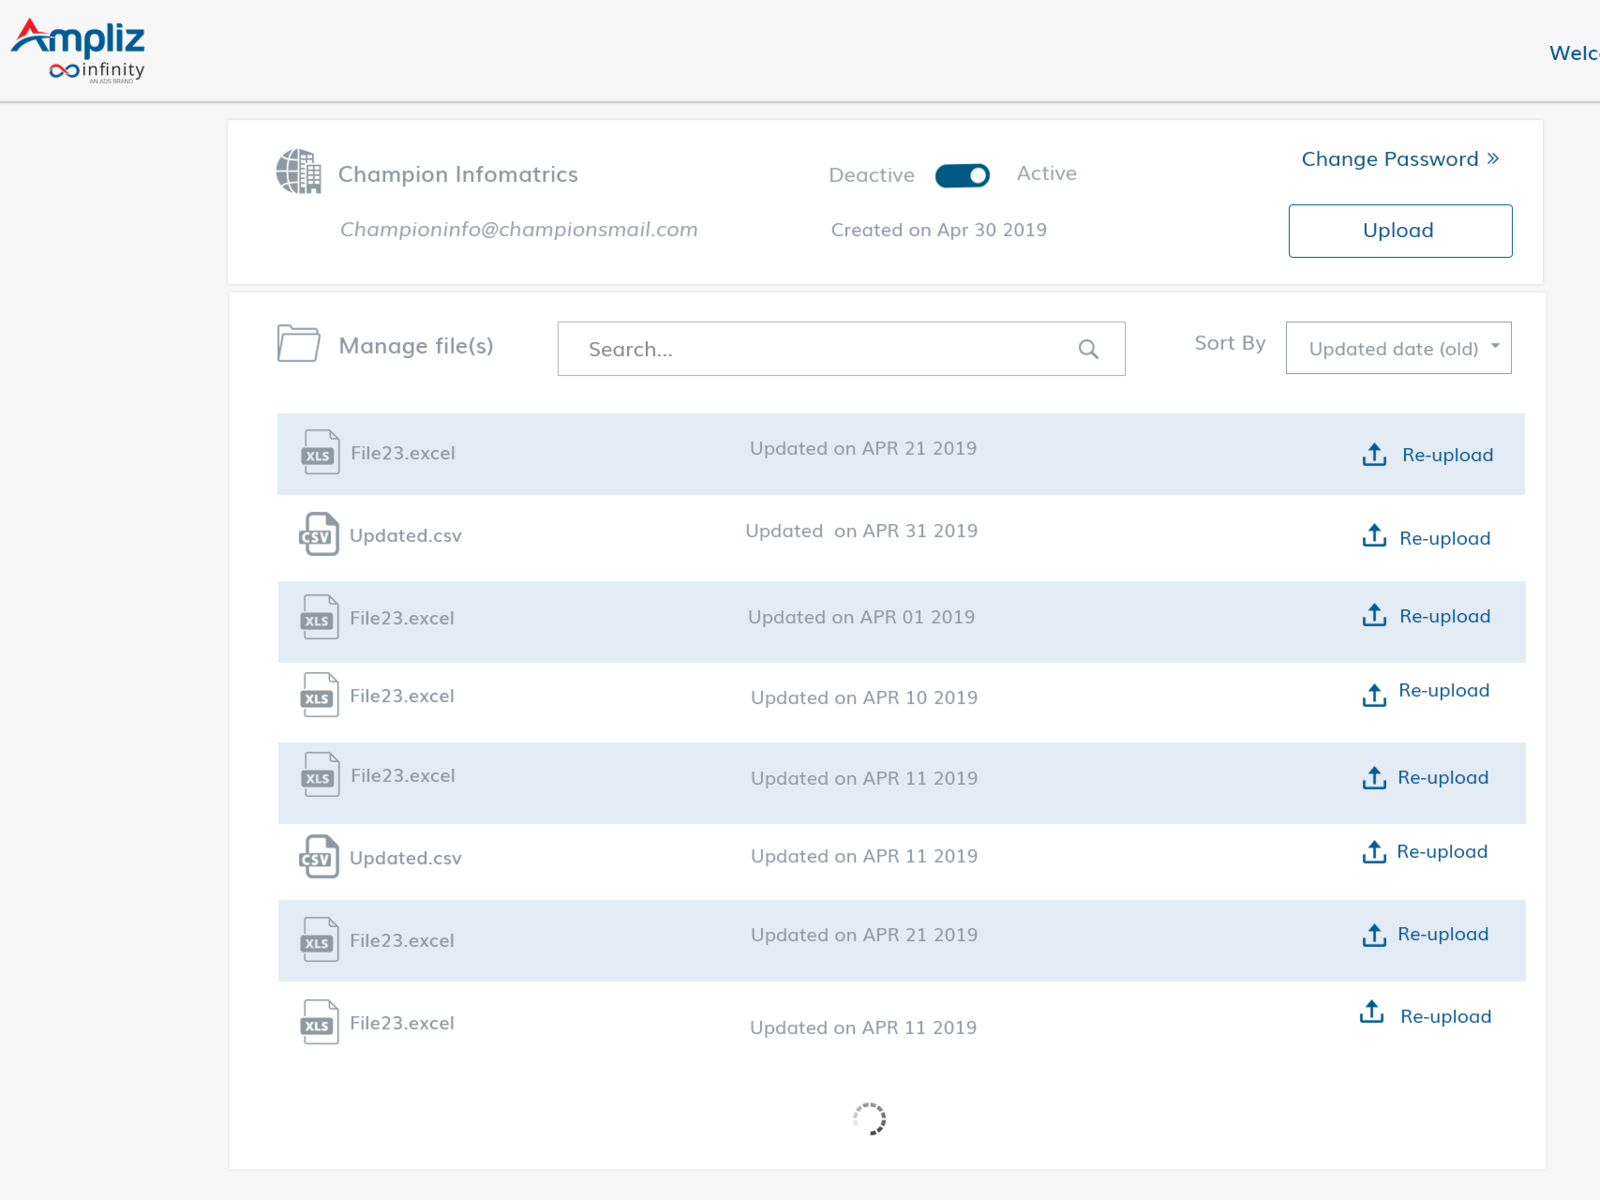1600x1200 pixels.
Task: Click the Ampliz infinity logo
Action: pos(76,47)
